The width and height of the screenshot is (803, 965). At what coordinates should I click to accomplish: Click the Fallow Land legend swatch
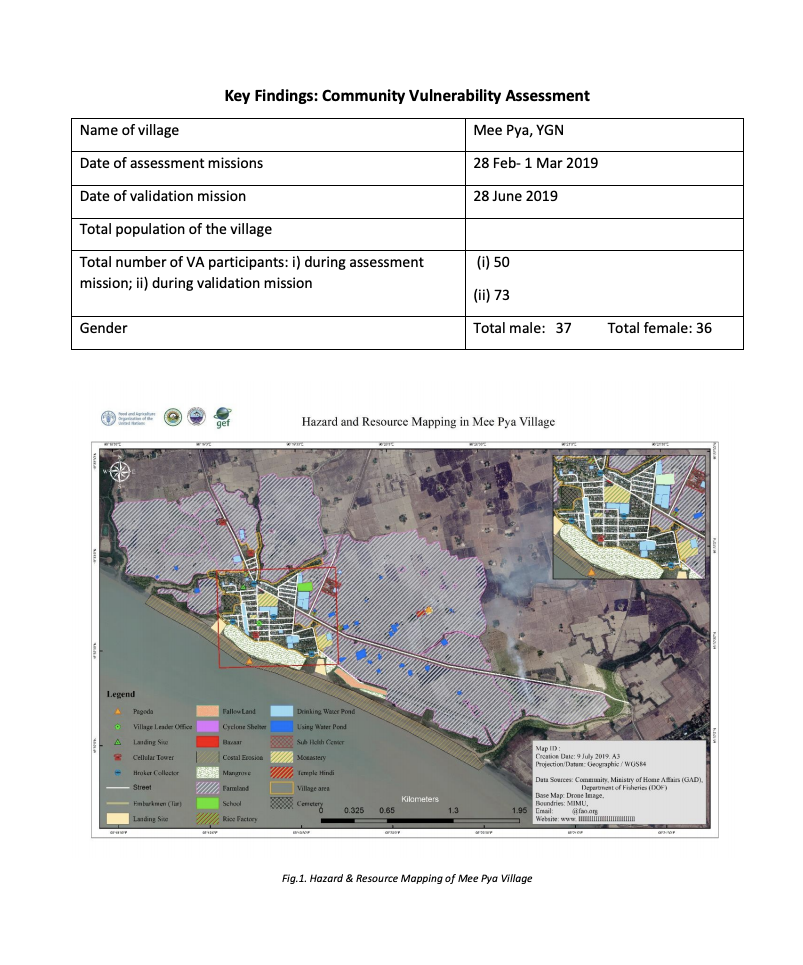207,711
